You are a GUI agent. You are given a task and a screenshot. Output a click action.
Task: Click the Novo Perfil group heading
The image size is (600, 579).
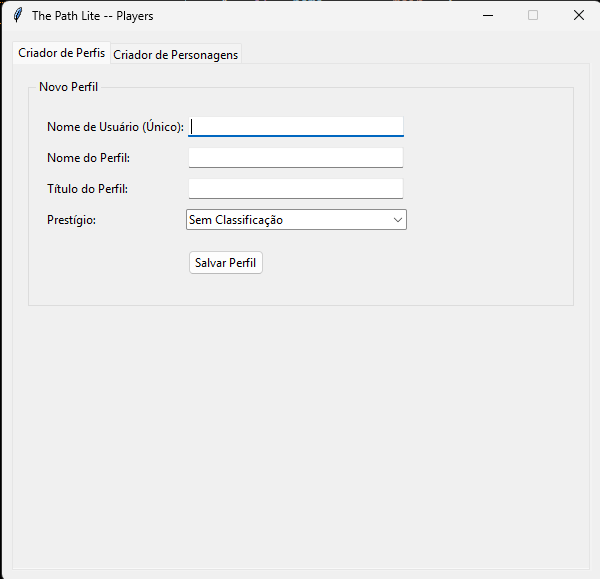[x=68, y=87]
